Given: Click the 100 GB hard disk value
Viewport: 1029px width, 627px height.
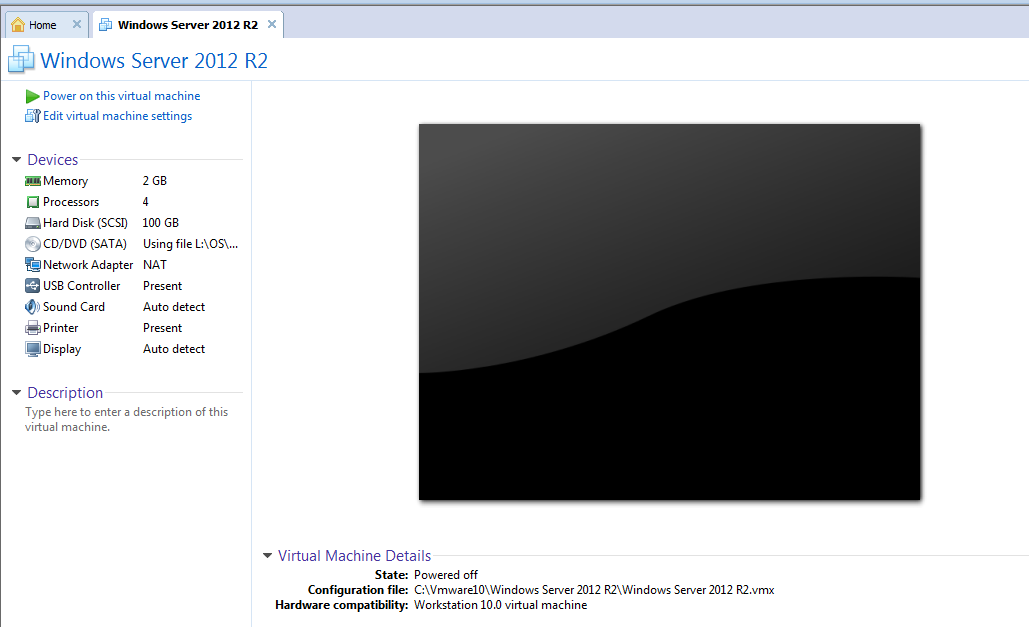Looking at the screenshot, I should pos(161,223).
